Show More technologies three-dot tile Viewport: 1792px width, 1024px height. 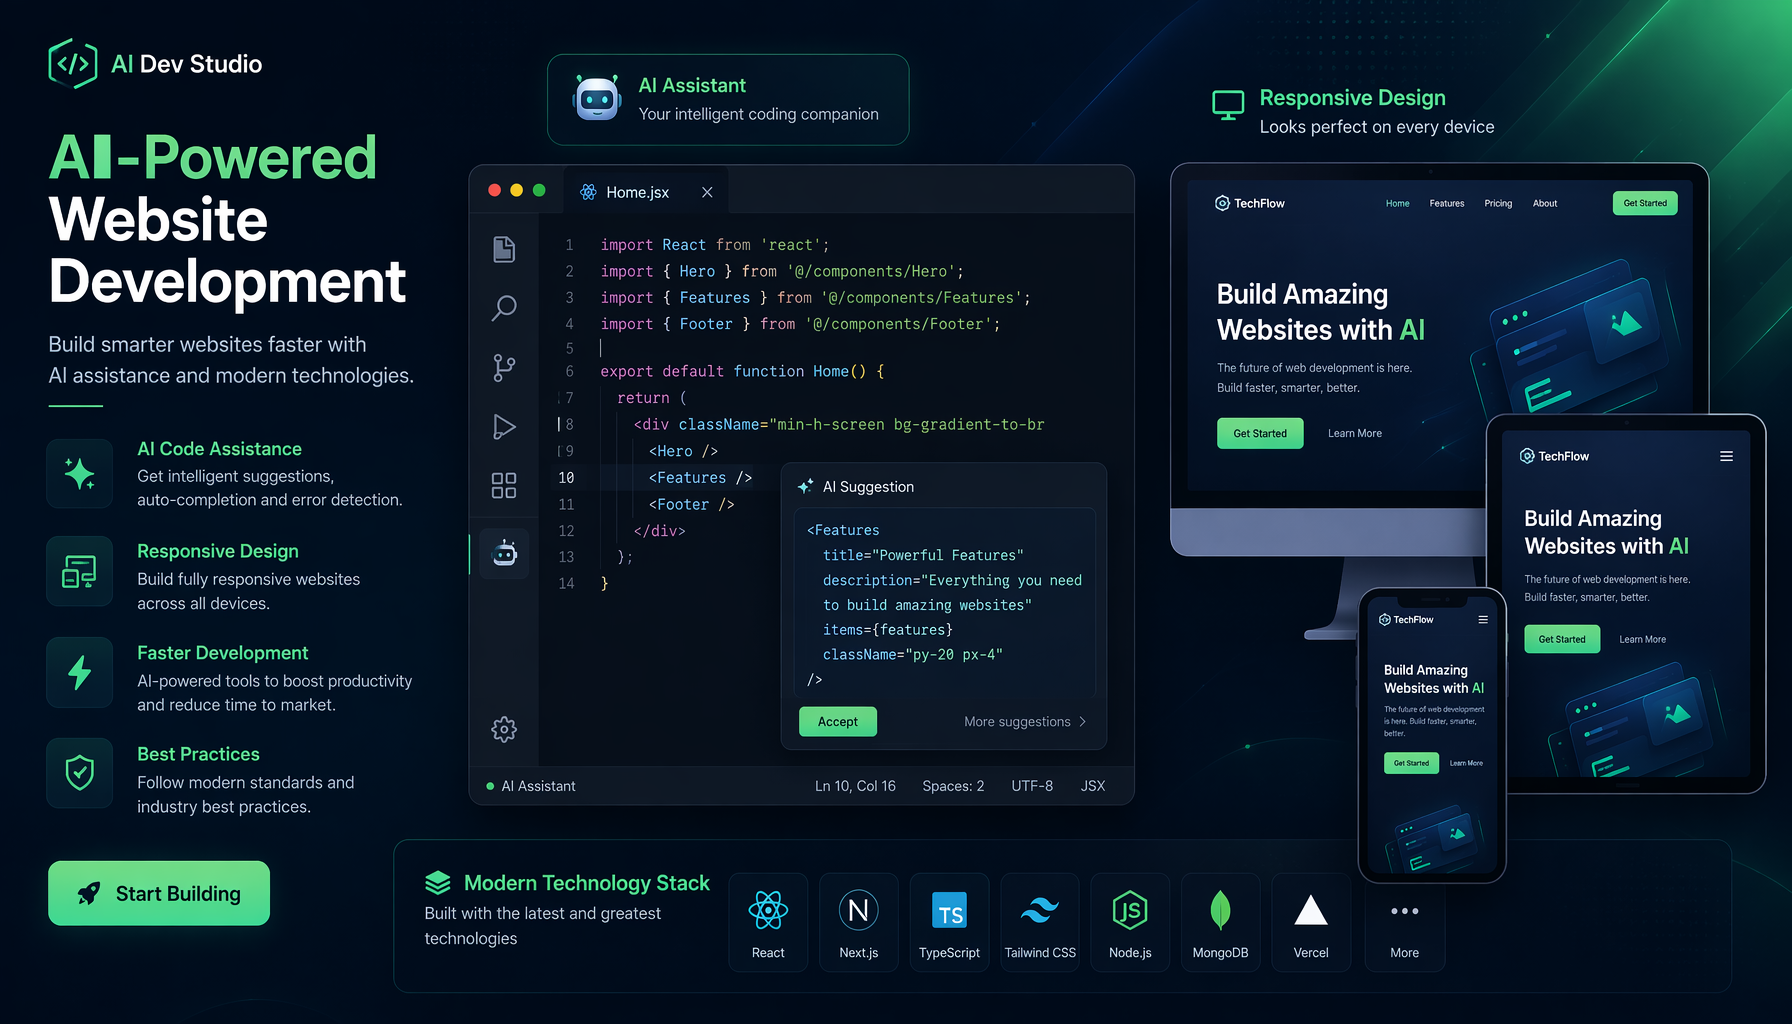tap(1405, 921)
